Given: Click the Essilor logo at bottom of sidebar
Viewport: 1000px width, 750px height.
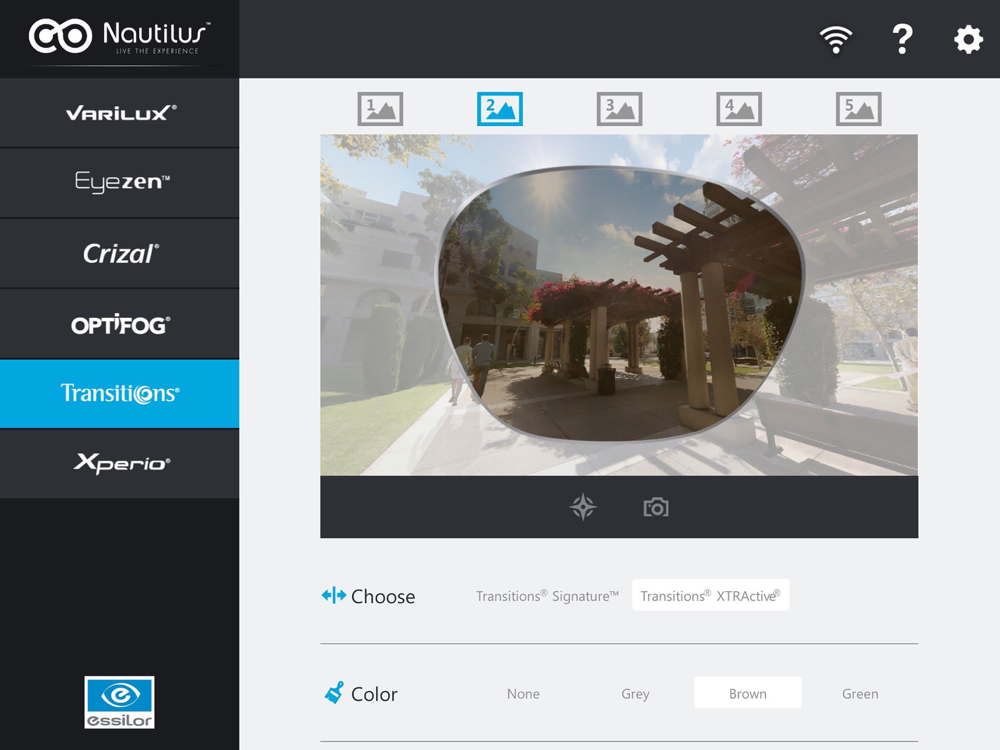Looking at the screenshot, I should coord(119,702).
